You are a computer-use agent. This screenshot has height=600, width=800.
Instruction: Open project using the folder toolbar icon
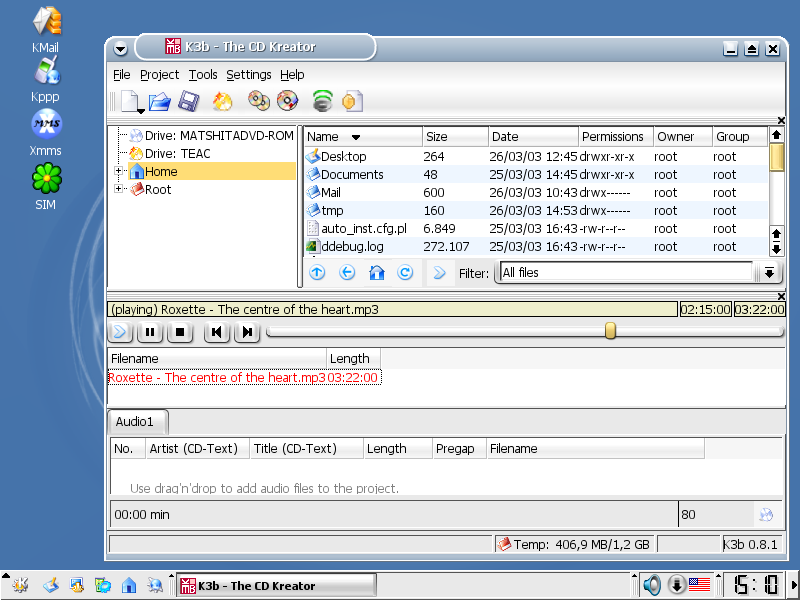point(160,101)
